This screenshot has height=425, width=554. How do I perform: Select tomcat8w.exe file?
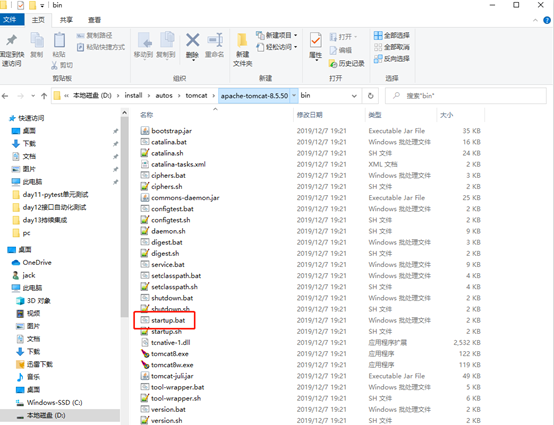172,365
